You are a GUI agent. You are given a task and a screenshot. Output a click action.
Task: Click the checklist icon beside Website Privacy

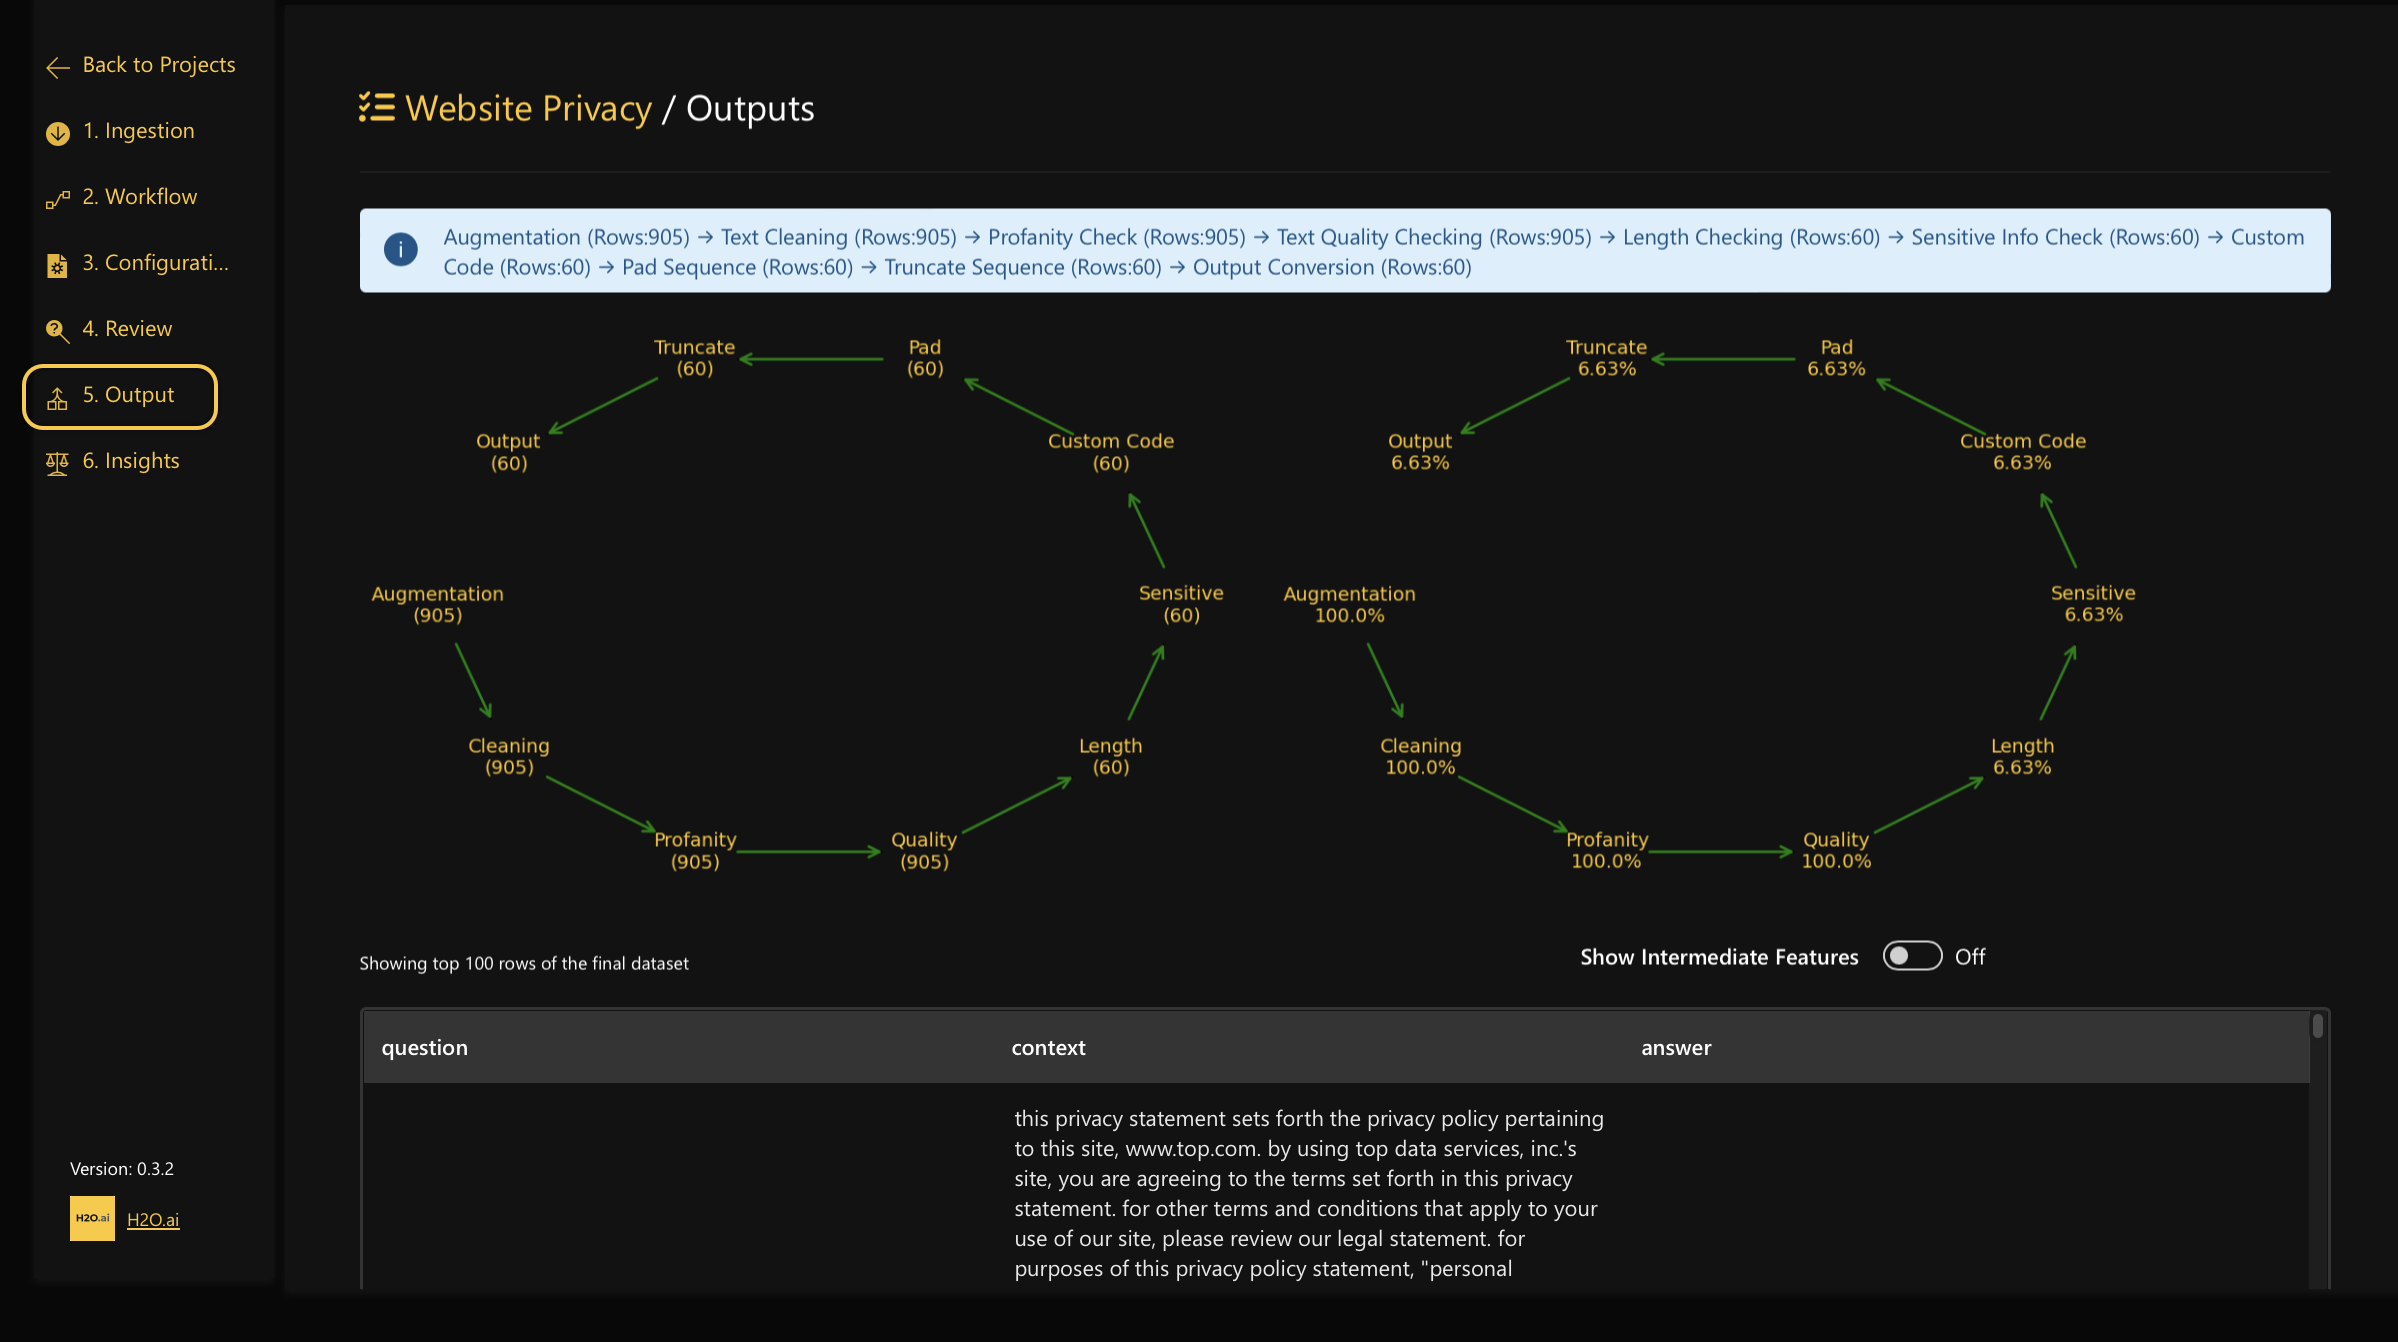click(x=377, y=107)
